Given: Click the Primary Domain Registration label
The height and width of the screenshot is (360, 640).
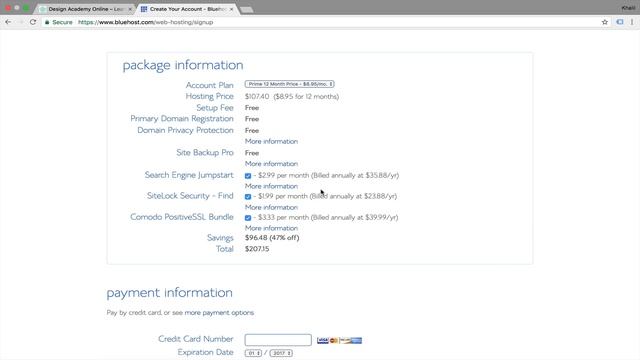Looking at the screenshot, I should click(x=182, y=119).
